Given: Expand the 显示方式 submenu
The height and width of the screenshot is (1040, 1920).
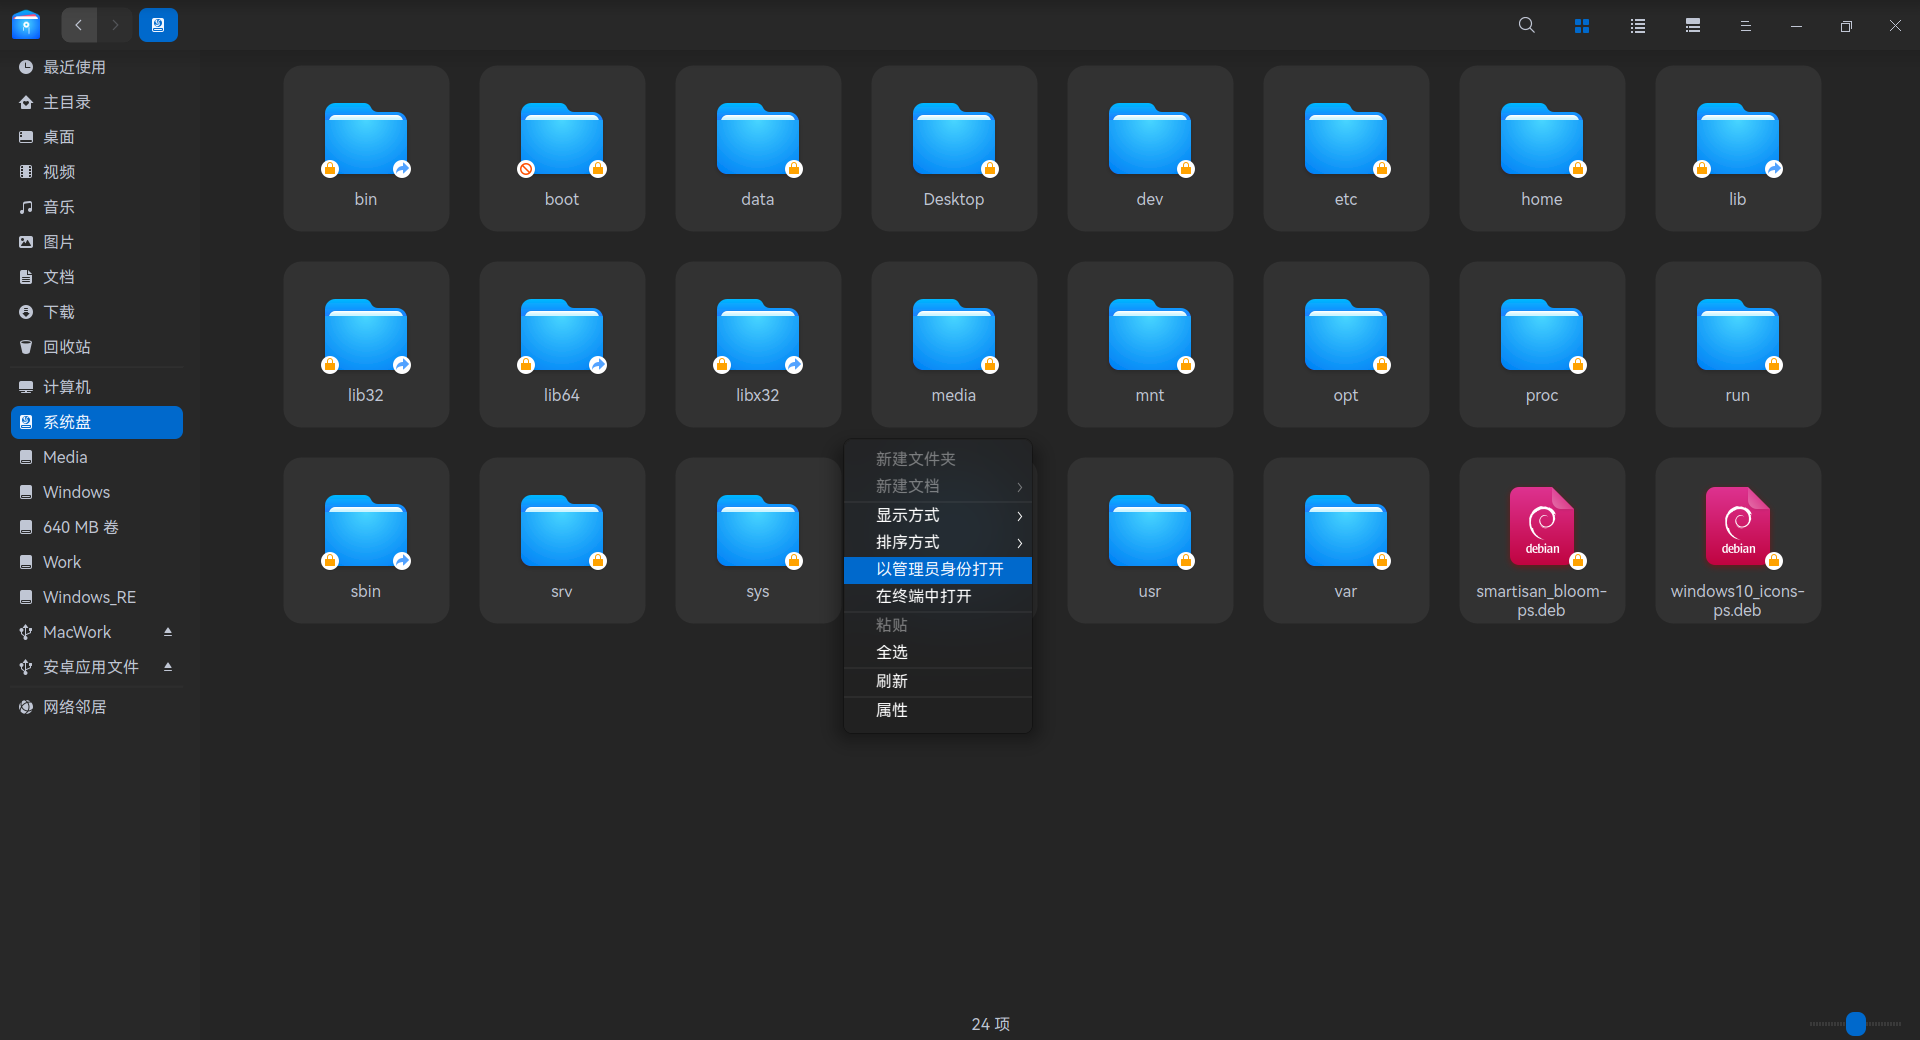Looking at the screenshot, I should 937,515.
